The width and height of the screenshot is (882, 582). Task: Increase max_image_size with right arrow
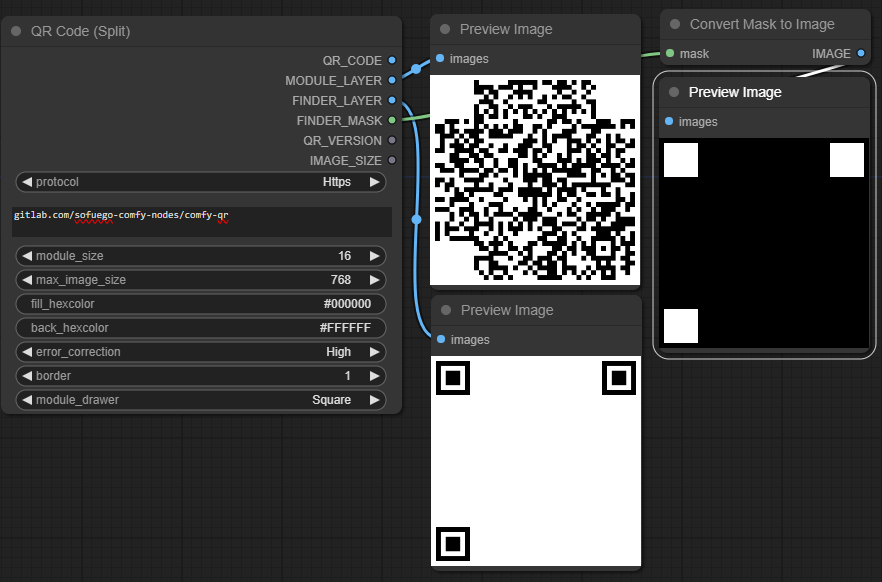pos(375,280)
